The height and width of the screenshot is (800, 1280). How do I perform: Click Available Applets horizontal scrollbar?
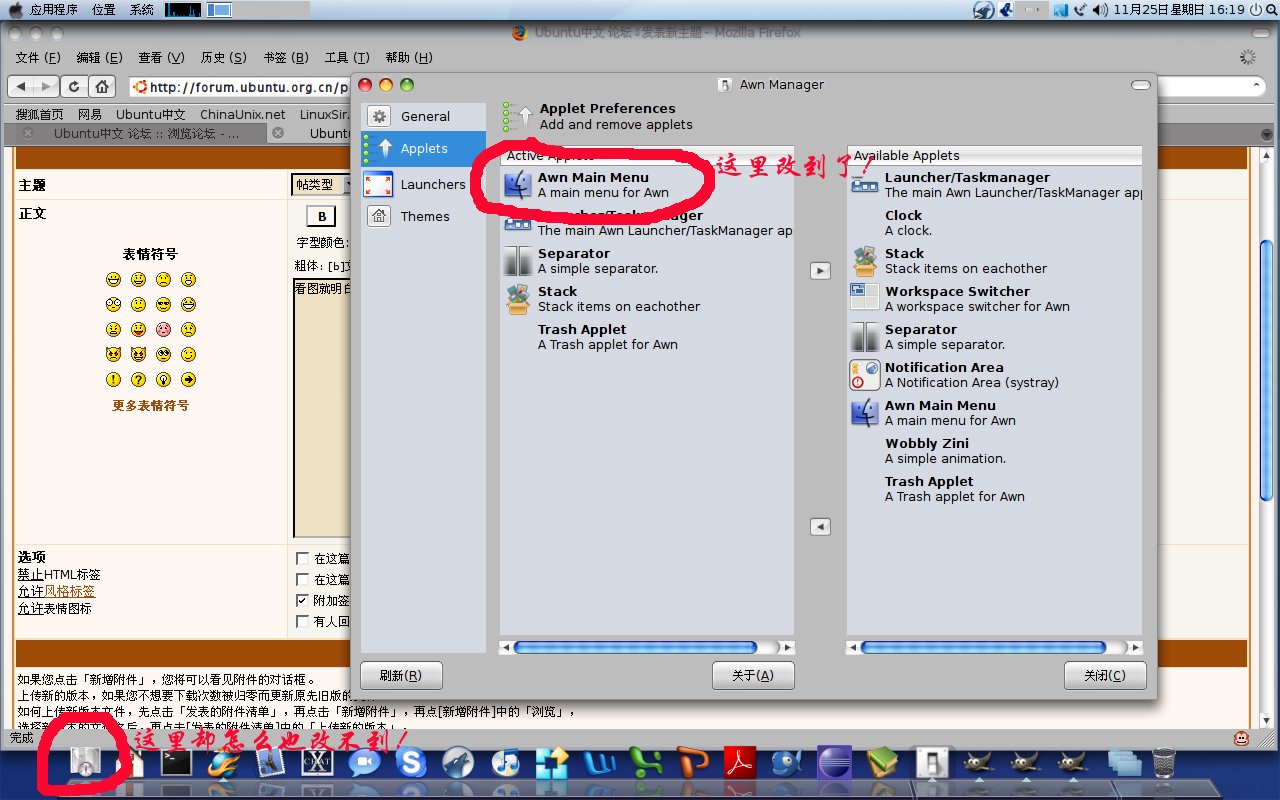click(994, 647)
